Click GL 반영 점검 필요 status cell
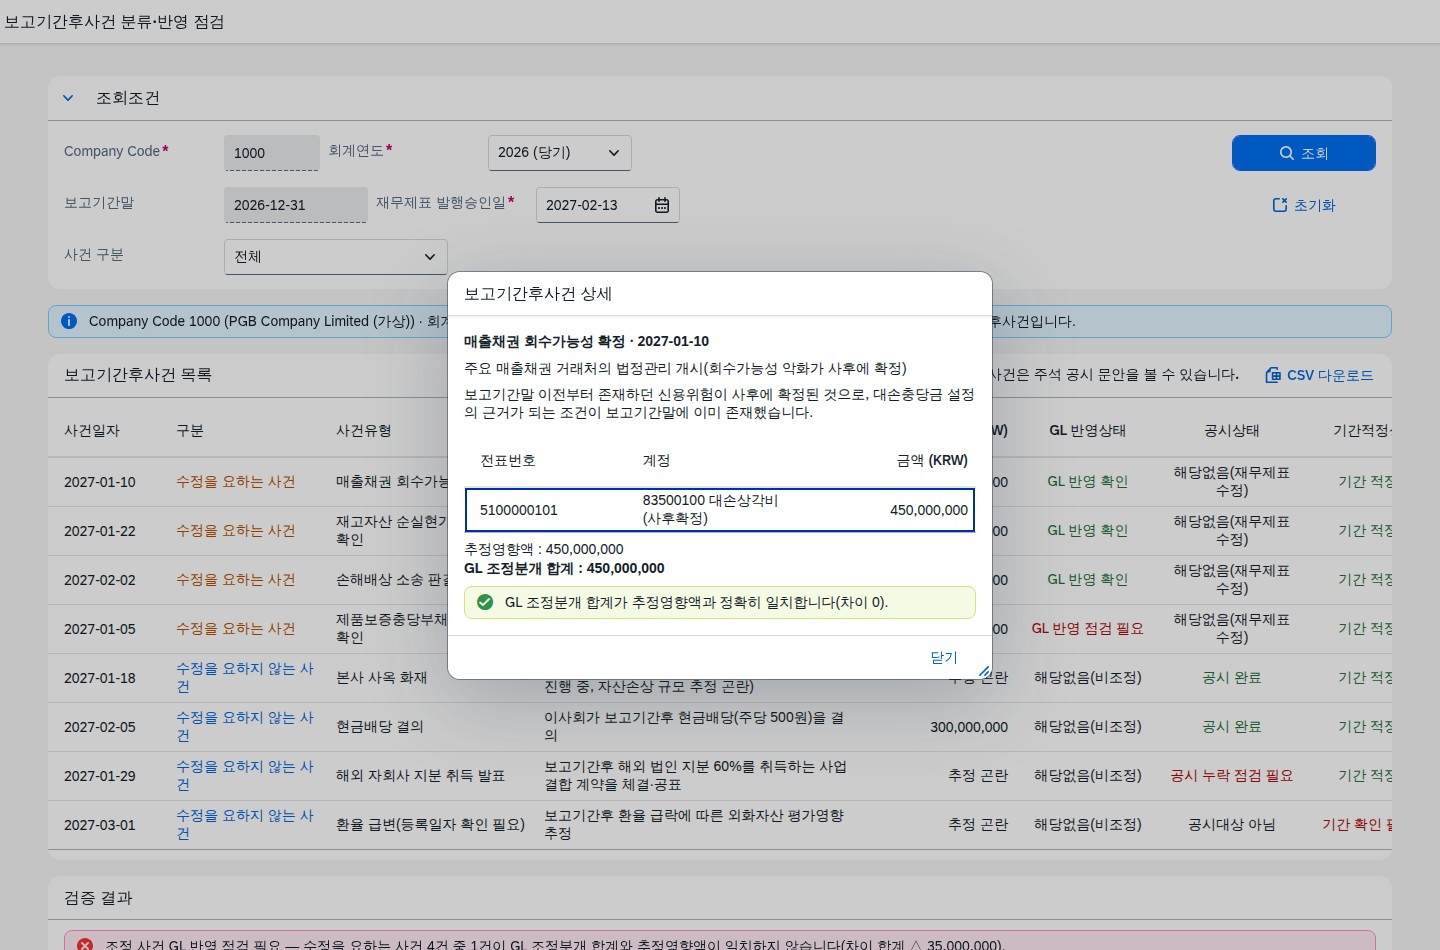This screenshot has height=950, width=1440. pyautogui.click(x=1087, y=629)
